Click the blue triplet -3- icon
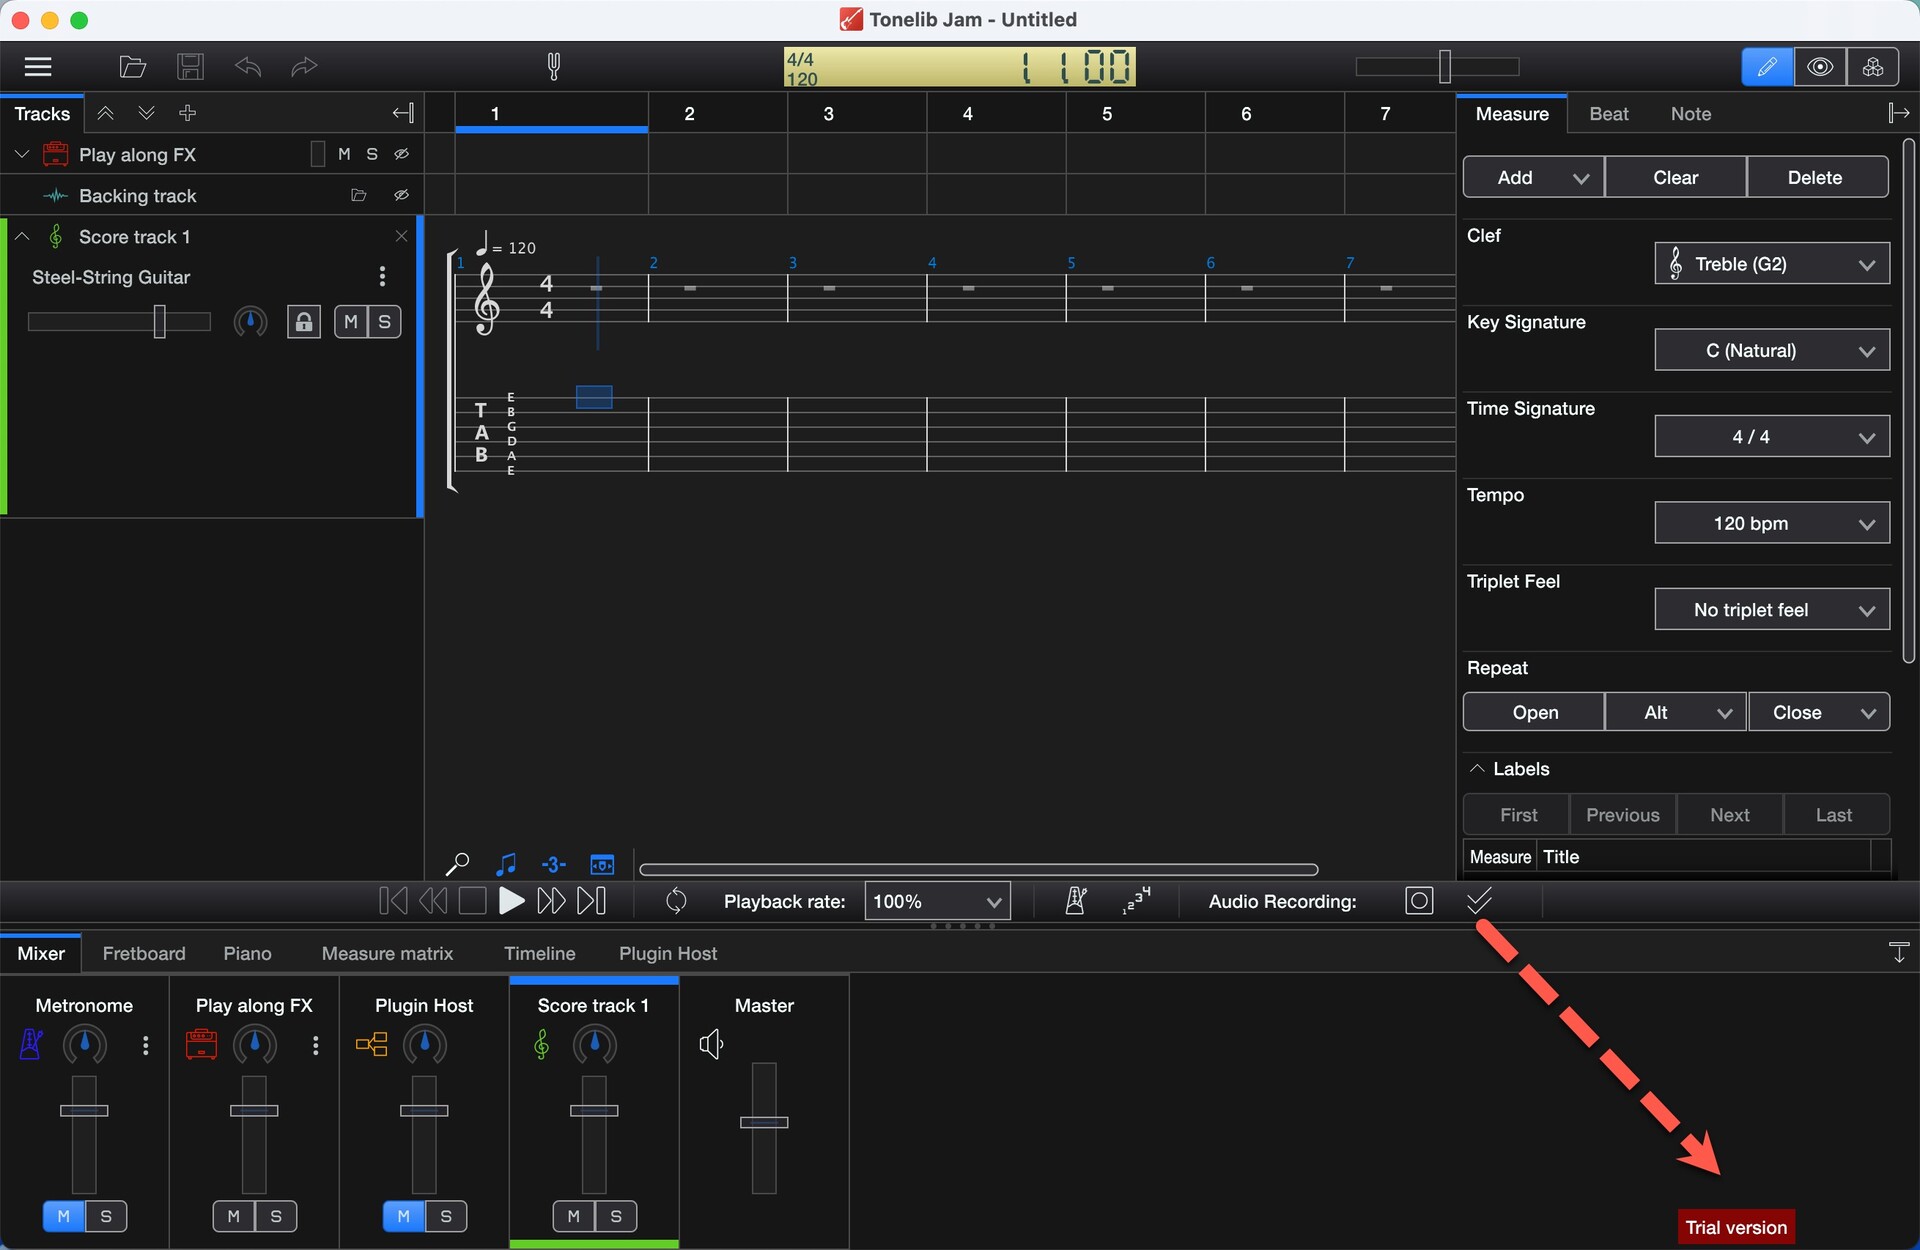Screen dimensions: 1920x1250 553,864
